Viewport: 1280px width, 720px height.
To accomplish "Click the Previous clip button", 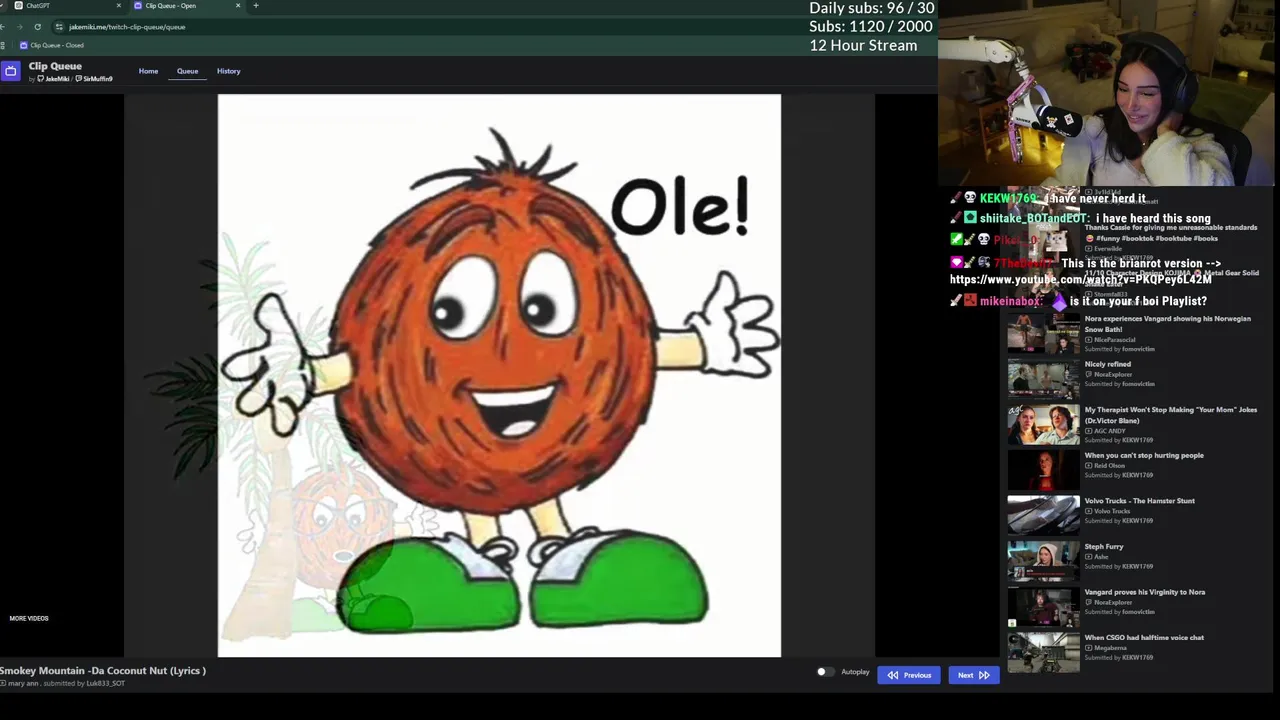I will click(x=910, y=675).
